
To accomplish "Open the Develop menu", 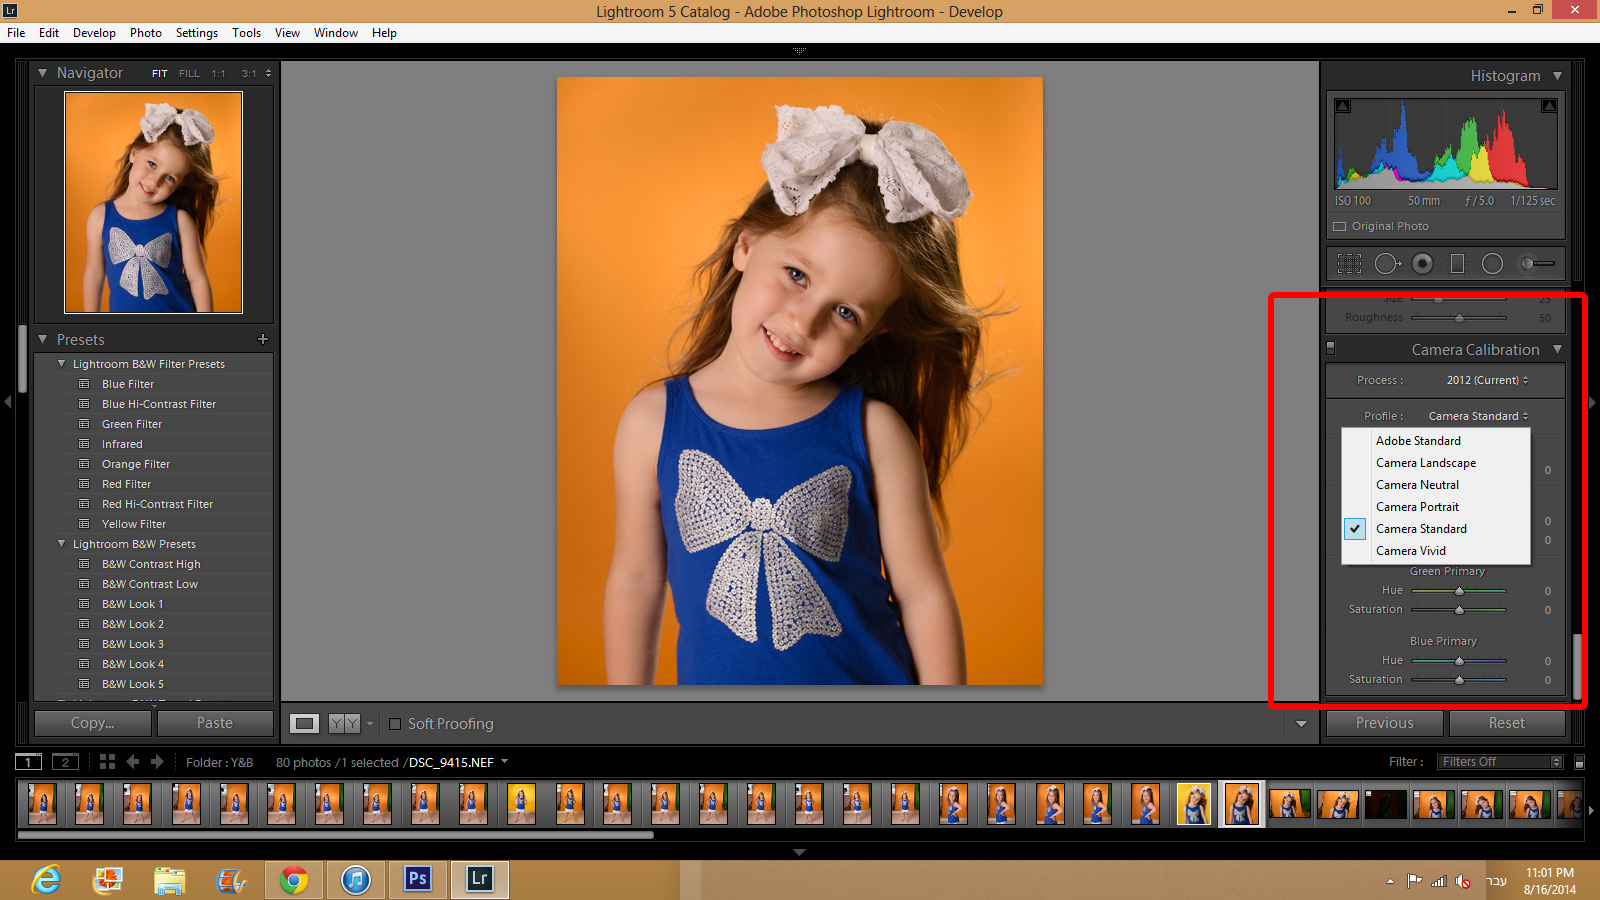I will [x=94, y=33].
